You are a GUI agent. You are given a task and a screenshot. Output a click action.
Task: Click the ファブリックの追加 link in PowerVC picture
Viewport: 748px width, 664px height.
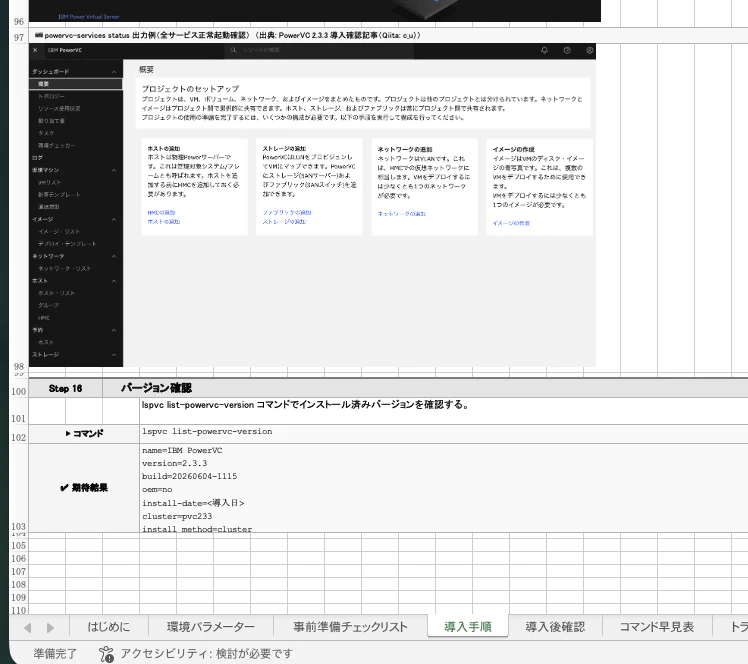(287, 213)
